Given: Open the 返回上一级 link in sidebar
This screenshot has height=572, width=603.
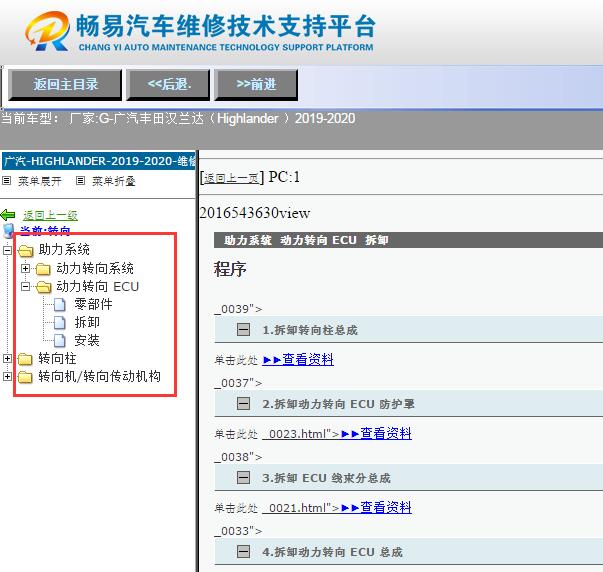Looking at the screenshot, I should click(x=50, y=215).
